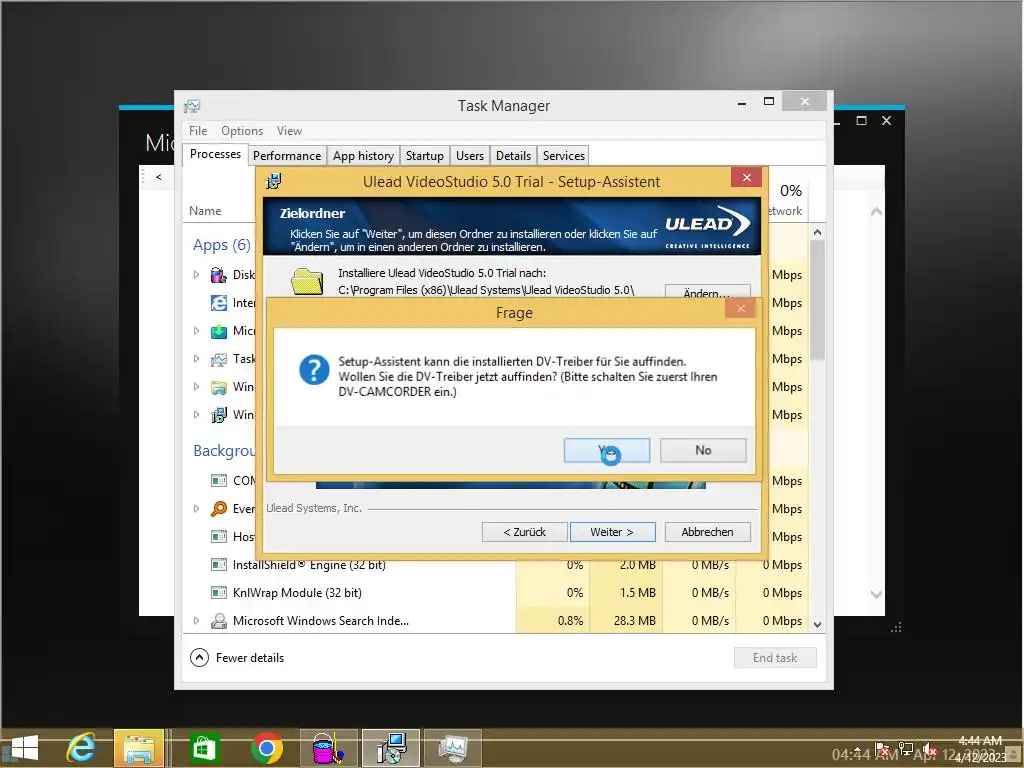Open File Explorer from the taskbar
Viewport: 1024px width, 768px height.
pos(139,748)
